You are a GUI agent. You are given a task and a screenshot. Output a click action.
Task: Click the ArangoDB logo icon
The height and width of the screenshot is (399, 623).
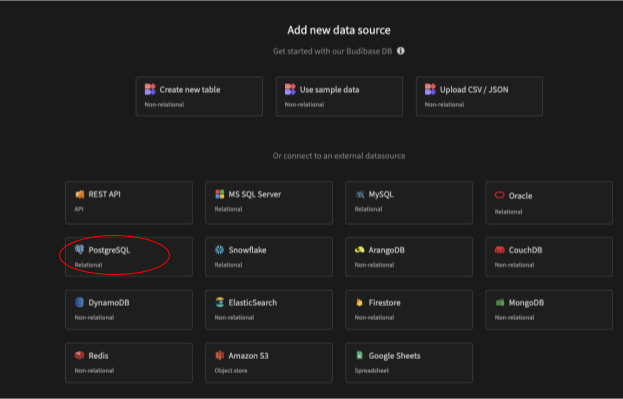360,250
